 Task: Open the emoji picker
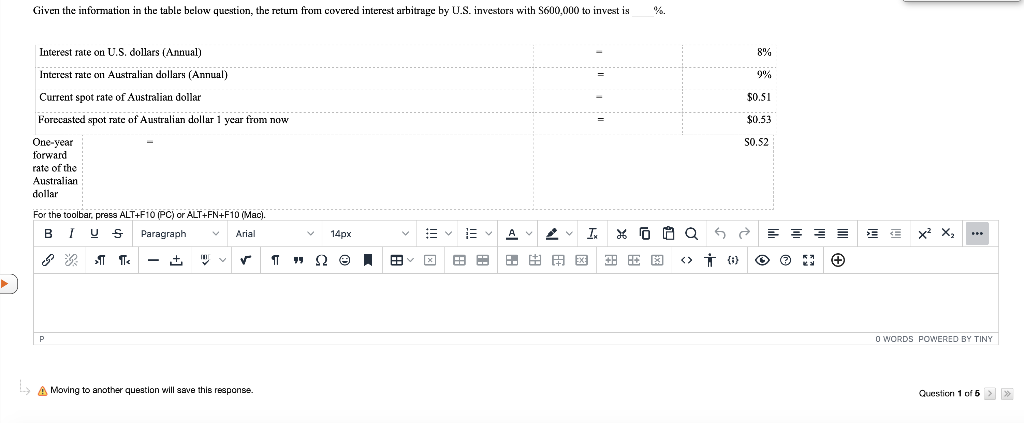click(x=345, y=260)
